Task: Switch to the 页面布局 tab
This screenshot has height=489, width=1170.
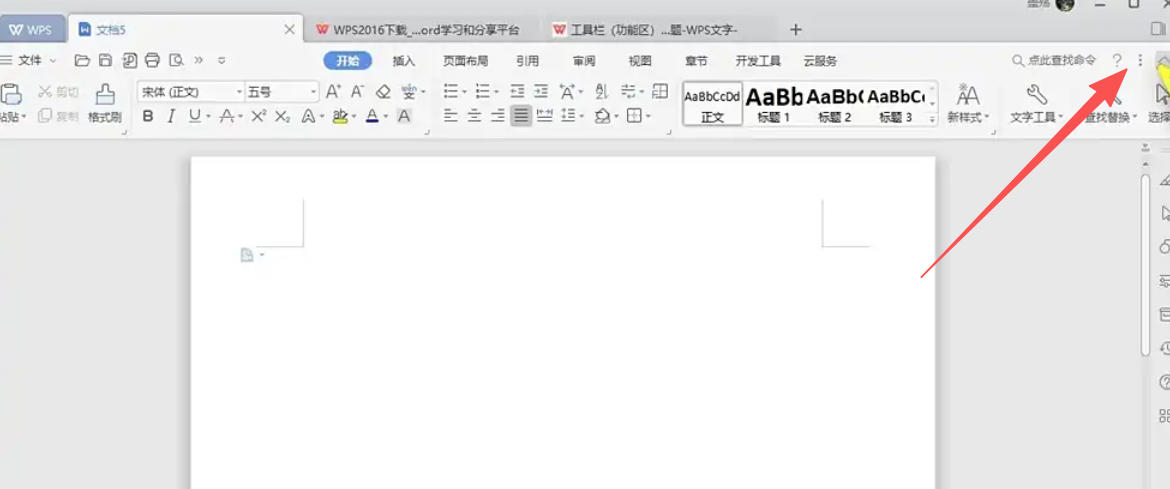Action: coord(466,61)
